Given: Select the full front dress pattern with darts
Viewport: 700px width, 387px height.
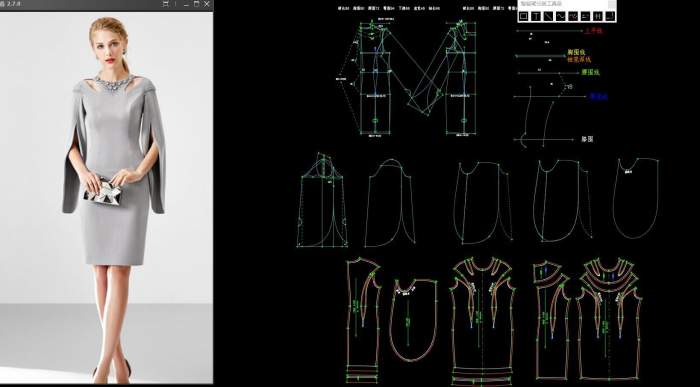Looking at the screenshot, I should [x=482, y=320].
